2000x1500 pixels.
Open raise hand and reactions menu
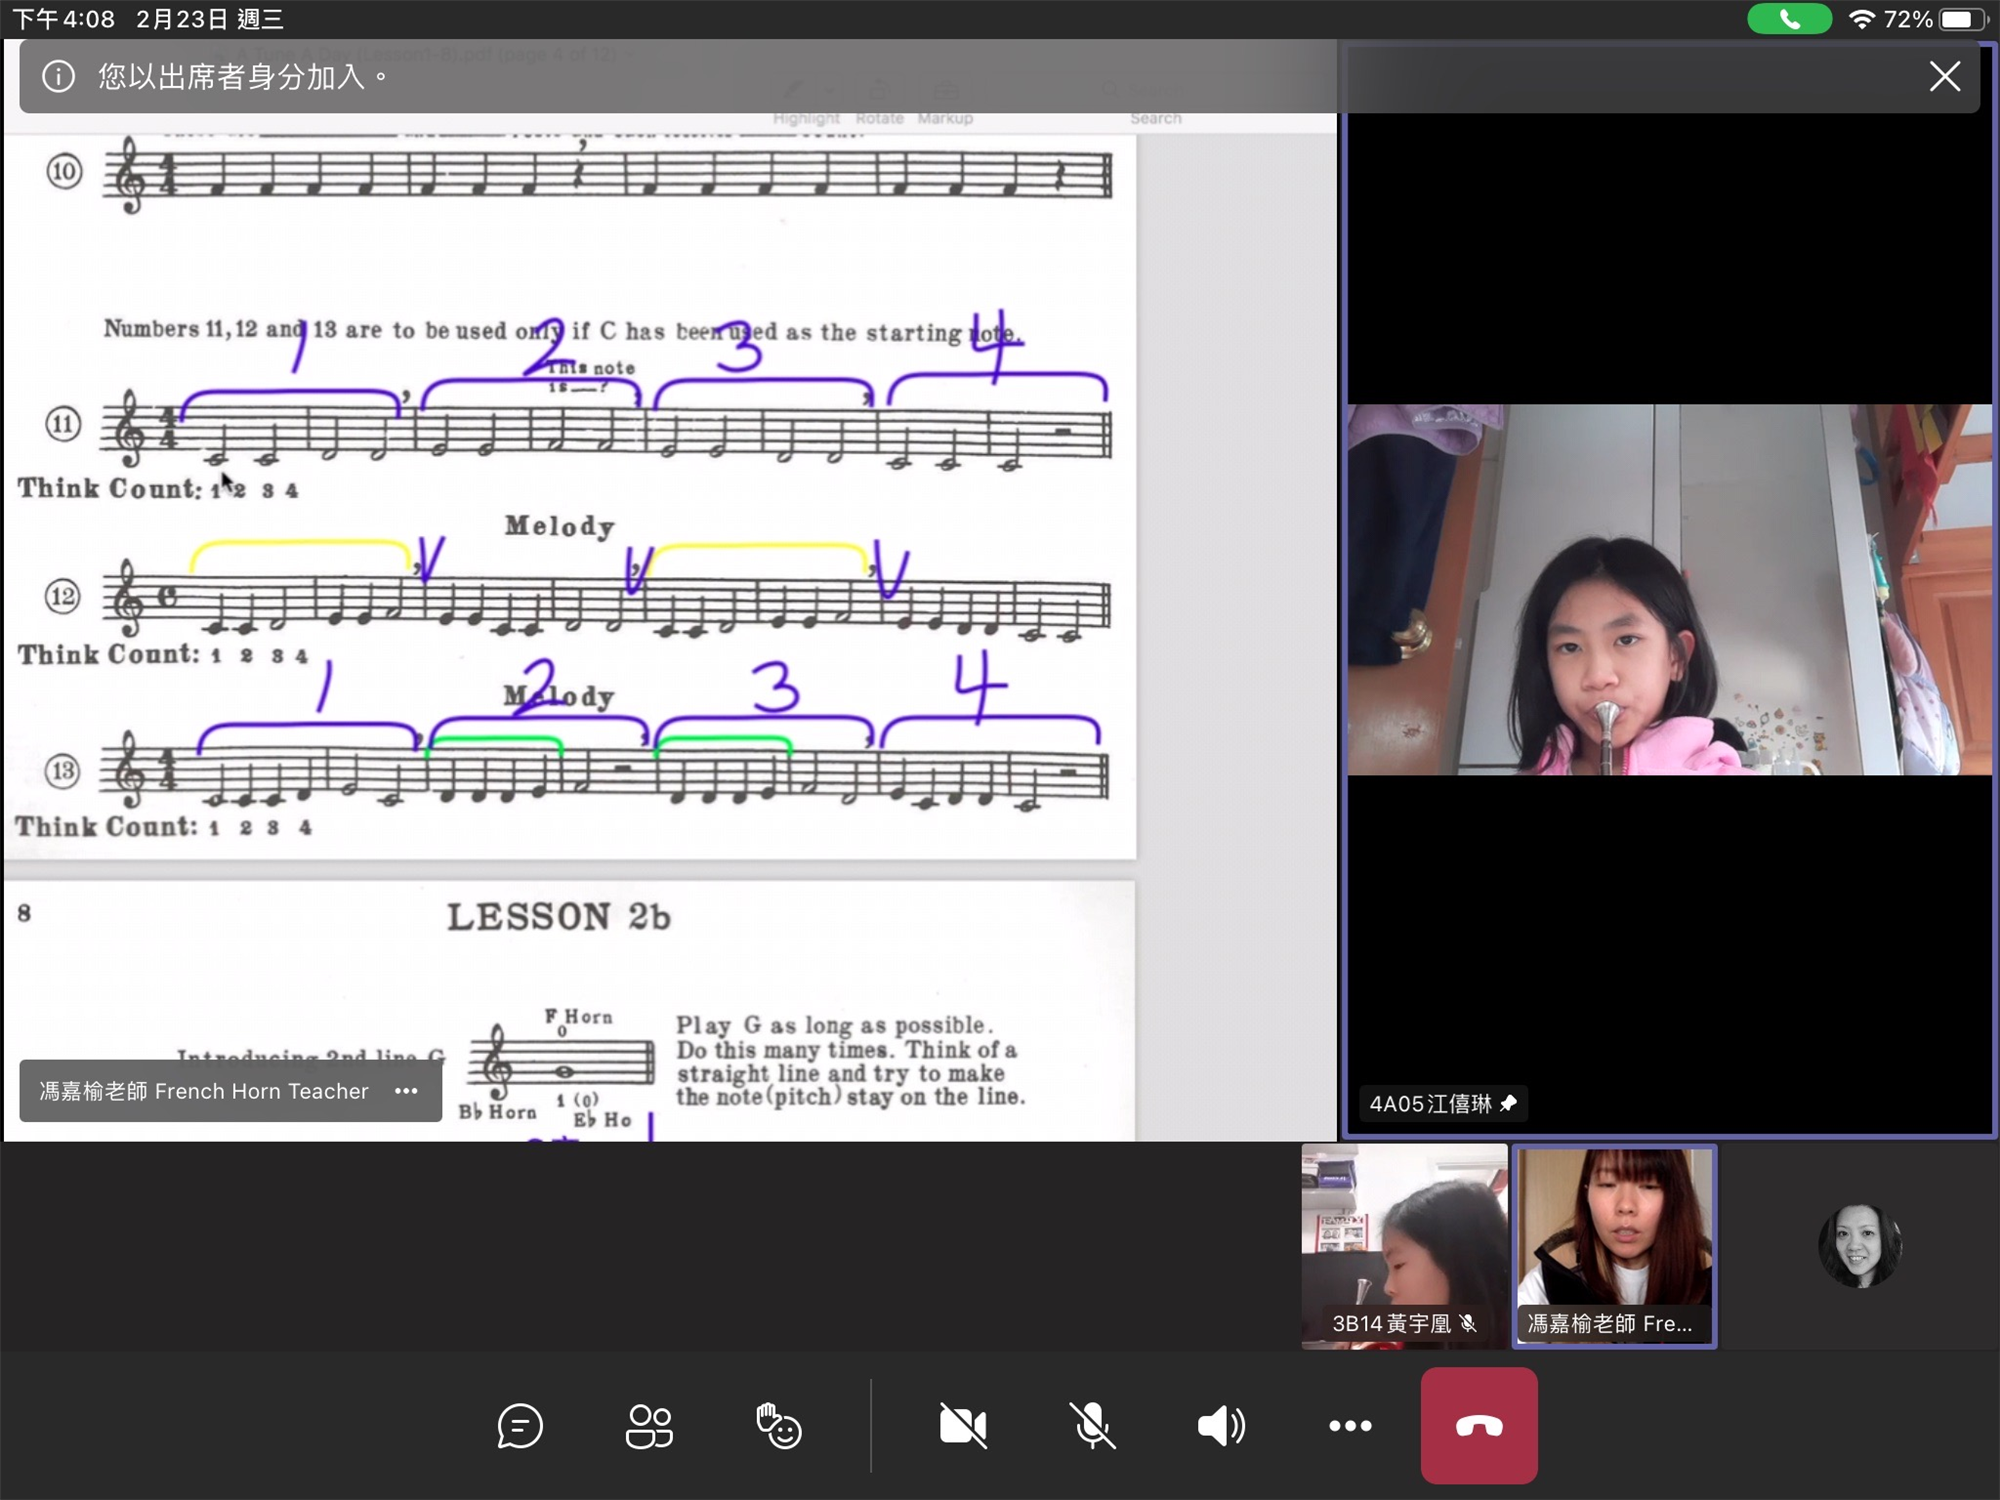coord(779,1426)
